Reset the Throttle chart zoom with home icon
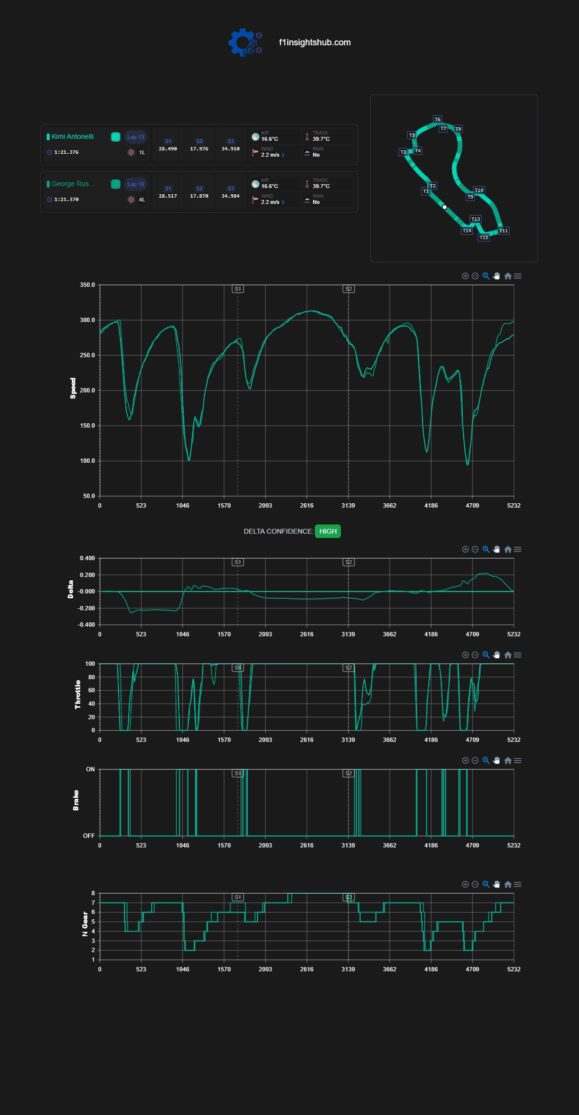Screen dimensions: 579x1115 tap(508, 655)
